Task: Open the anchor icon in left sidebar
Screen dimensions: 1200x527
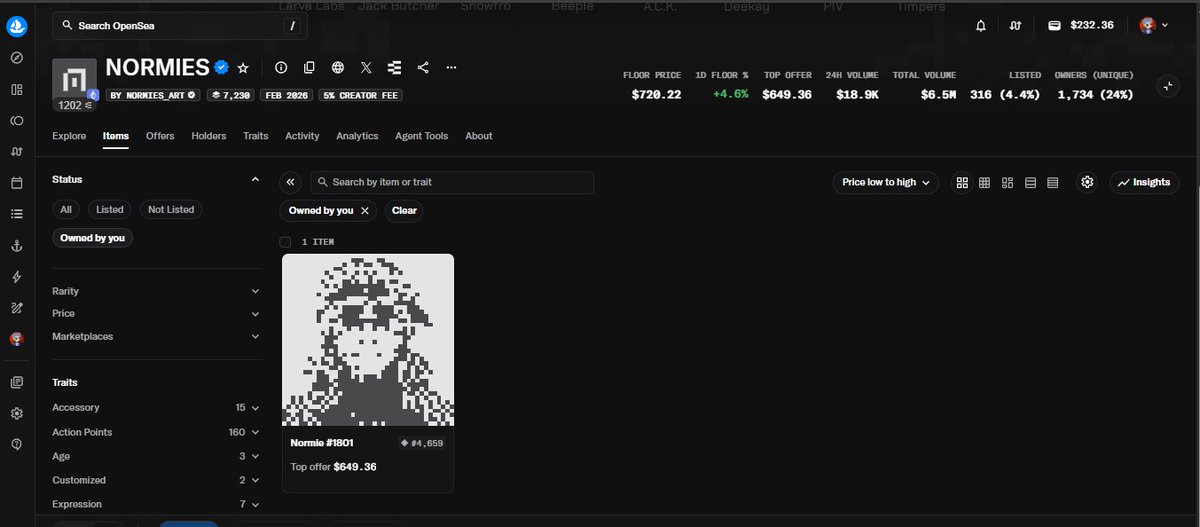Action: click(17, 245)
